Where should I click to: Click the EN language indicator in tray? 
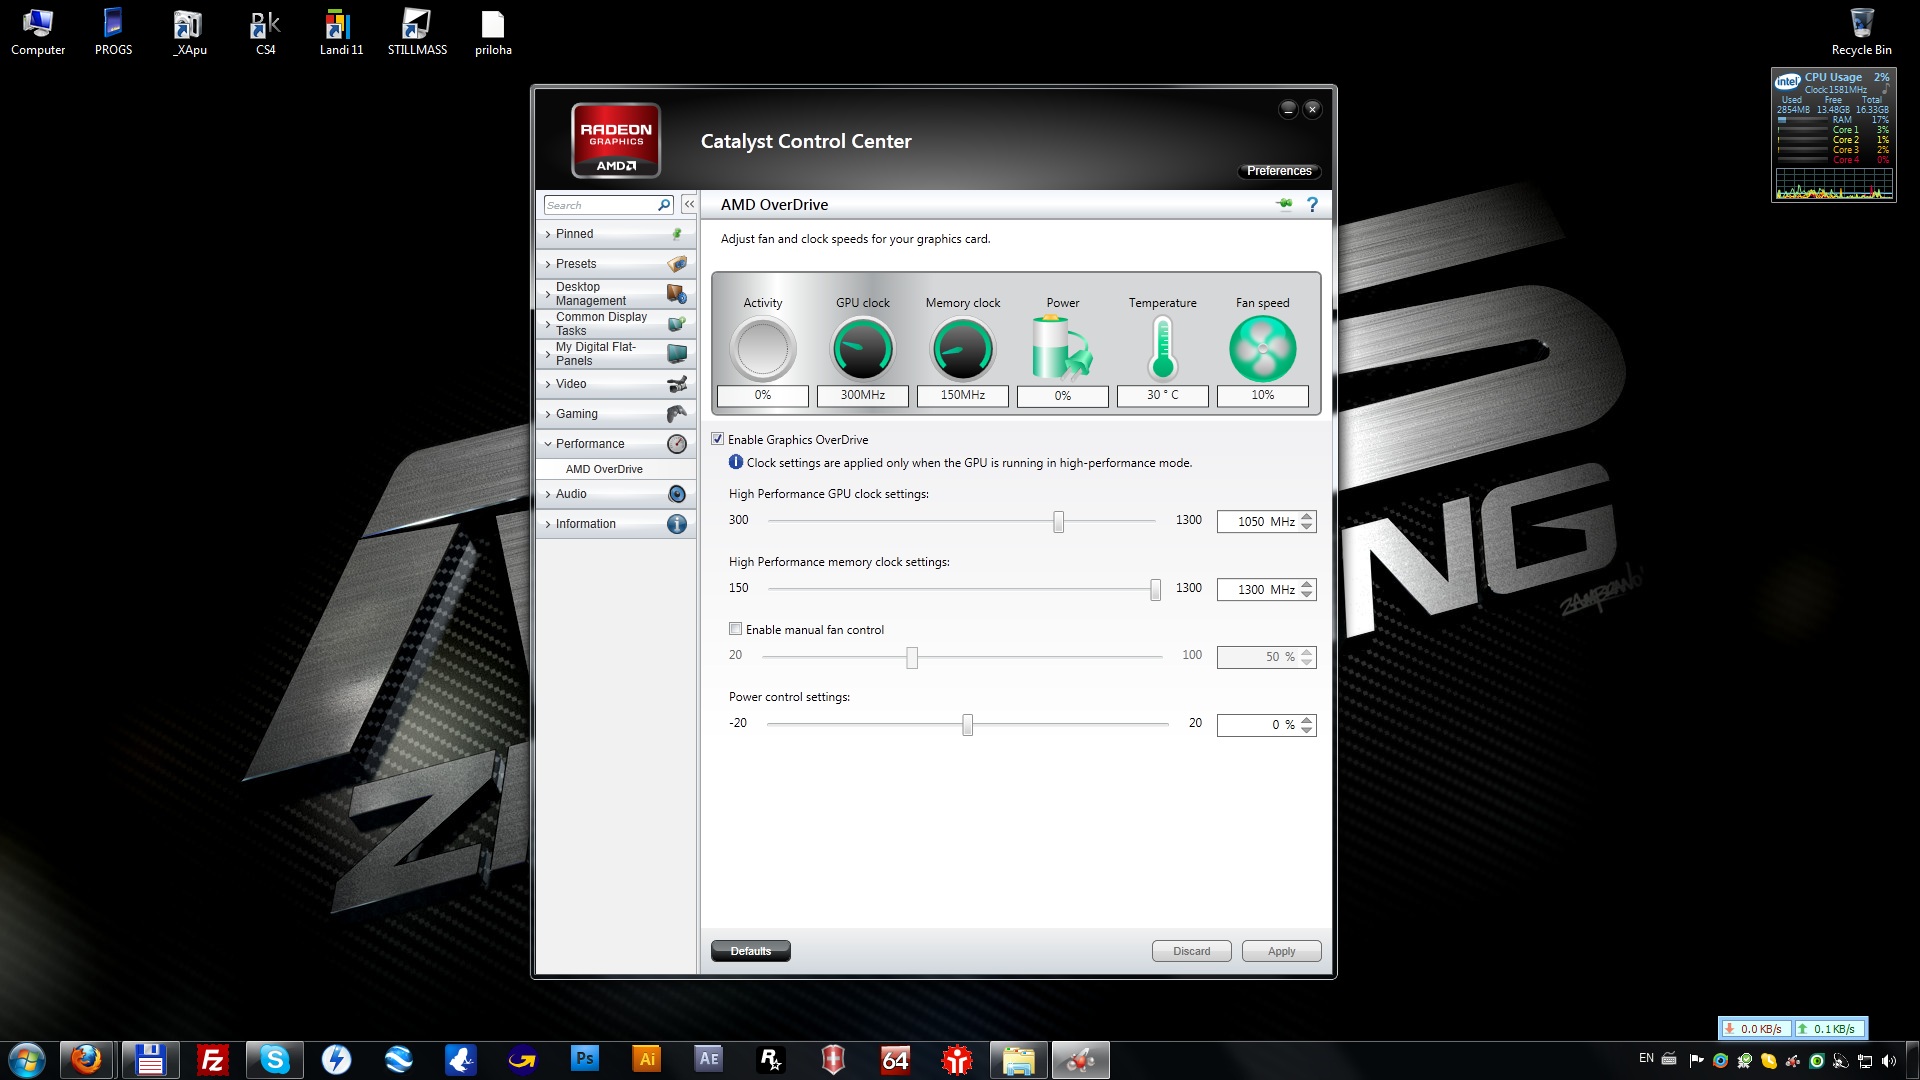1646,1058
